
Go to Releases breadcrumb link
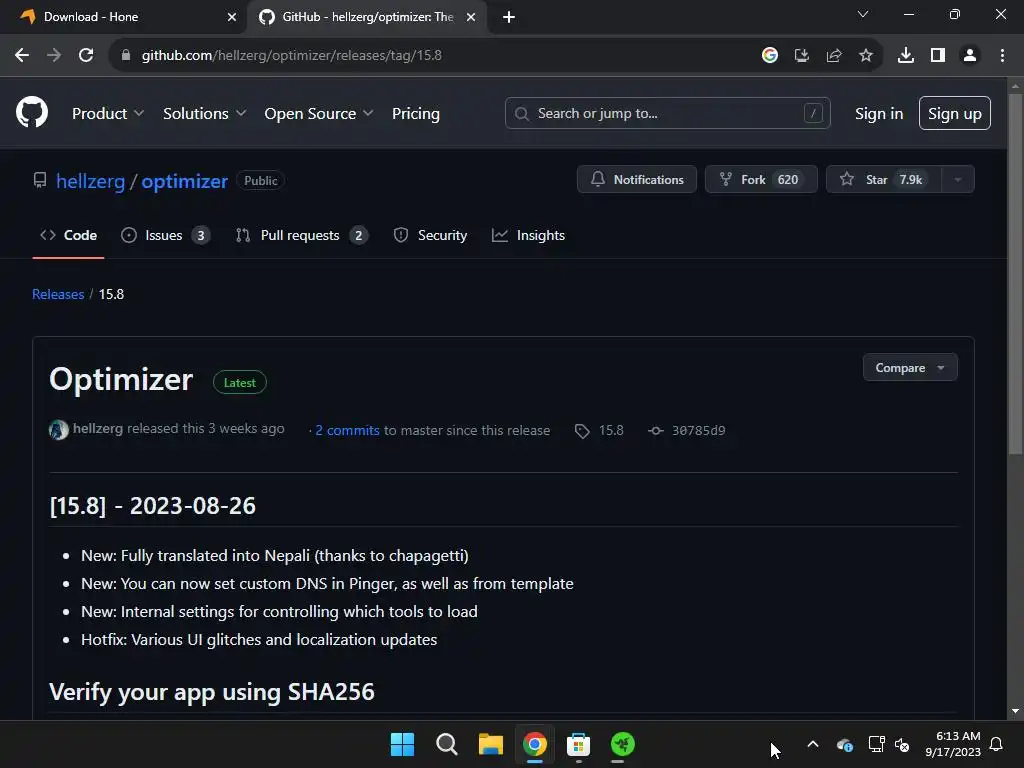(x=58, y=295)
